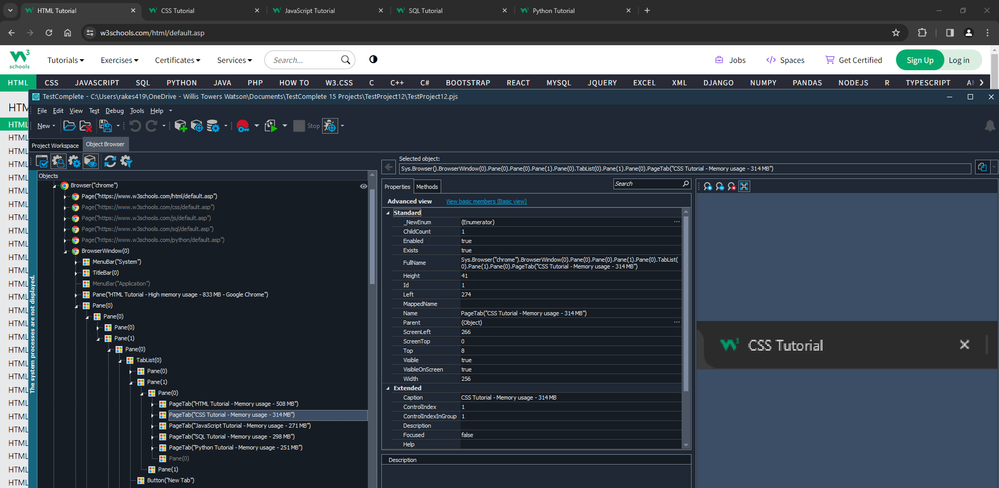Click the Run test green play icon
Viewport: 999px width, 488px height.
(x=269, y=126)
